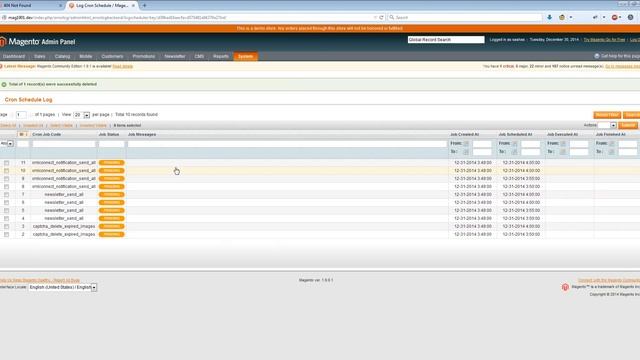Open the Dashboard menu
640x360 pixels.
click(x=14, y=56)
